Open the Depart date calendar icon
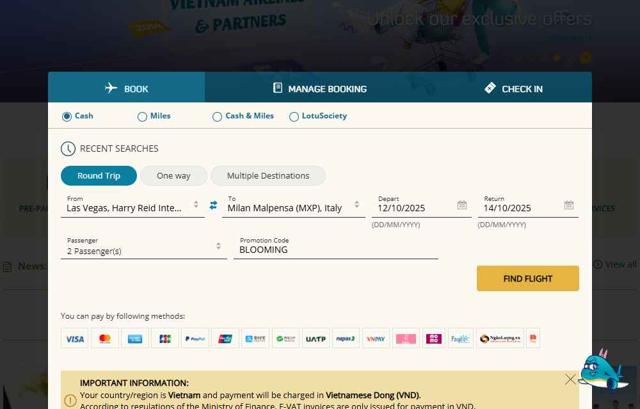Viewport: 640px width, 409px height. [462, 205]
